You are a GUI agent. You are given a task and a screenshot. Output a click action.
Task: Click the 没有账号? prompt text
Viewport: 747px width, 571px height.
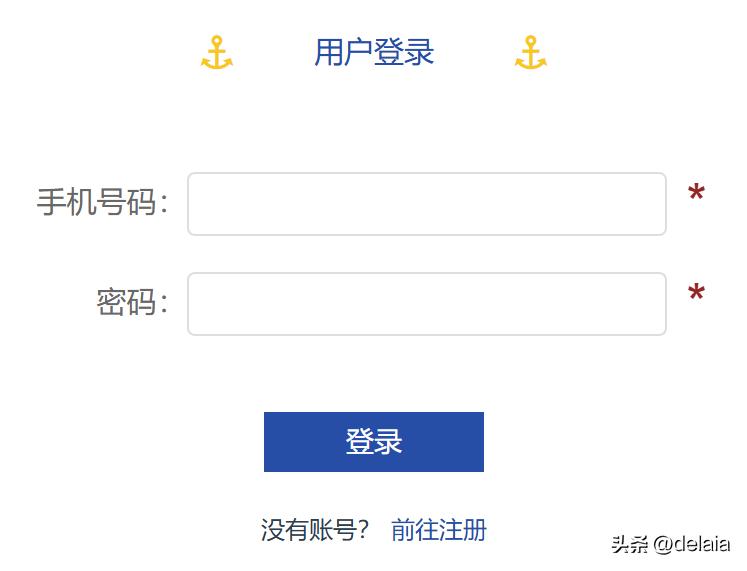click(x=315, y=529)
